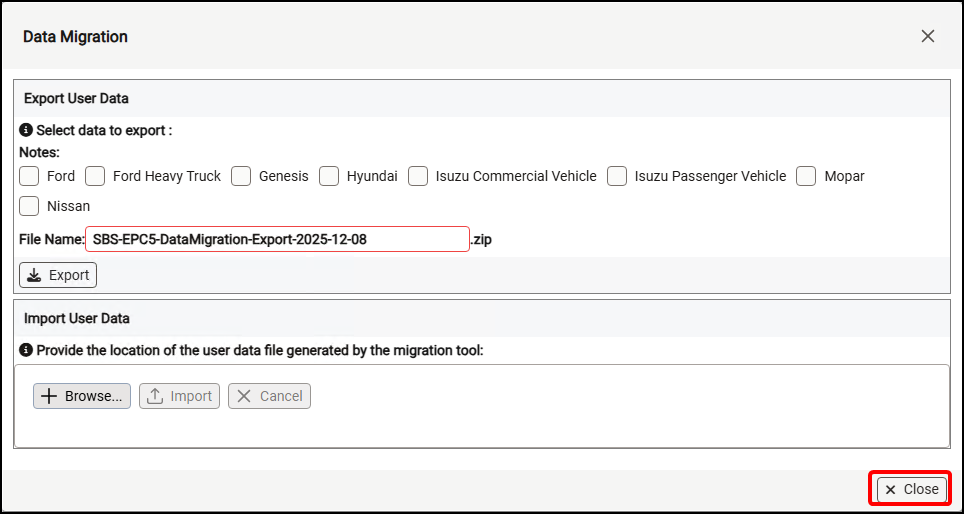This screenshot has height=514, width=964.
Task: Tick the Ford Heavy Truck checkbox
Action: coord(95,176)
